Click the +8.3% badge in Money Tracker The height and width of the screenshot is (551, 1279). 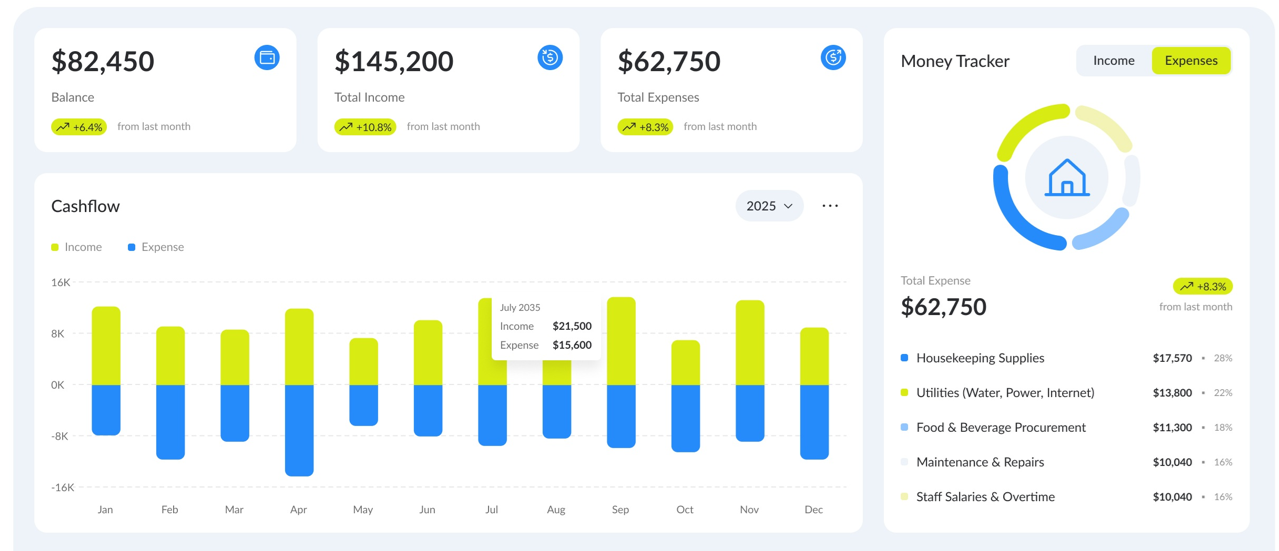pyautogui.click(x=1202, y=286)
